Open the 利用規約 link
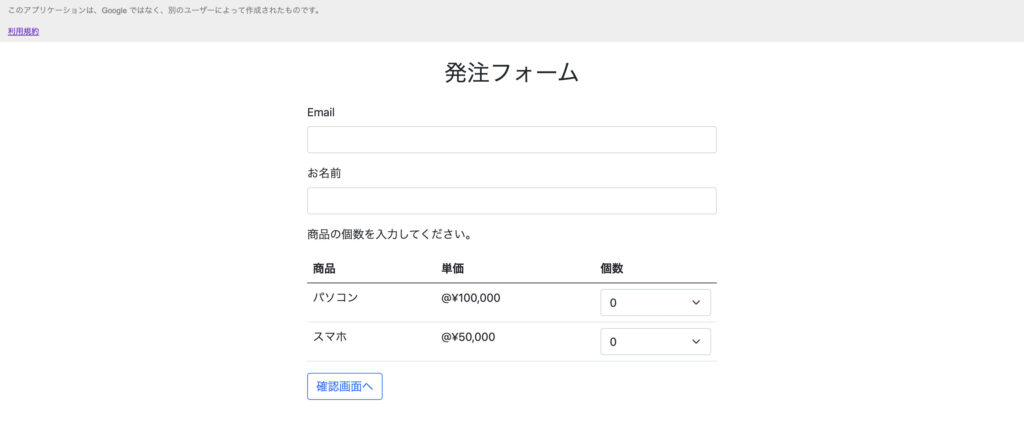 [24, 31]
